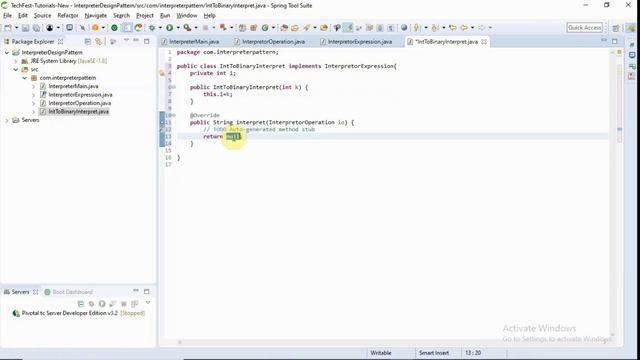Viewport: 640px width, 360px height.
Task: Click the New Java Package toolbar icon
Action: (253, 28)
